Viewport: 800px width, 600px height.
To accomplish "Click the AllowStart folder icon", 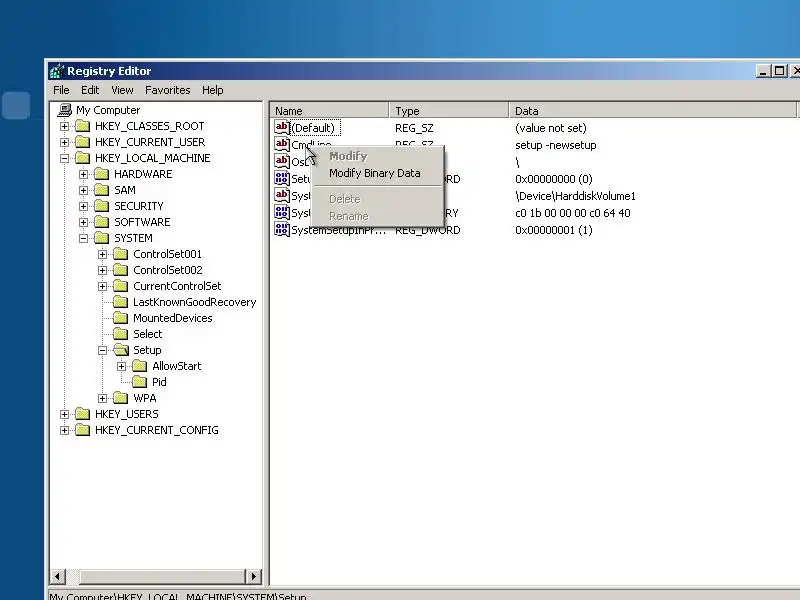I will (x=140, y=366).
